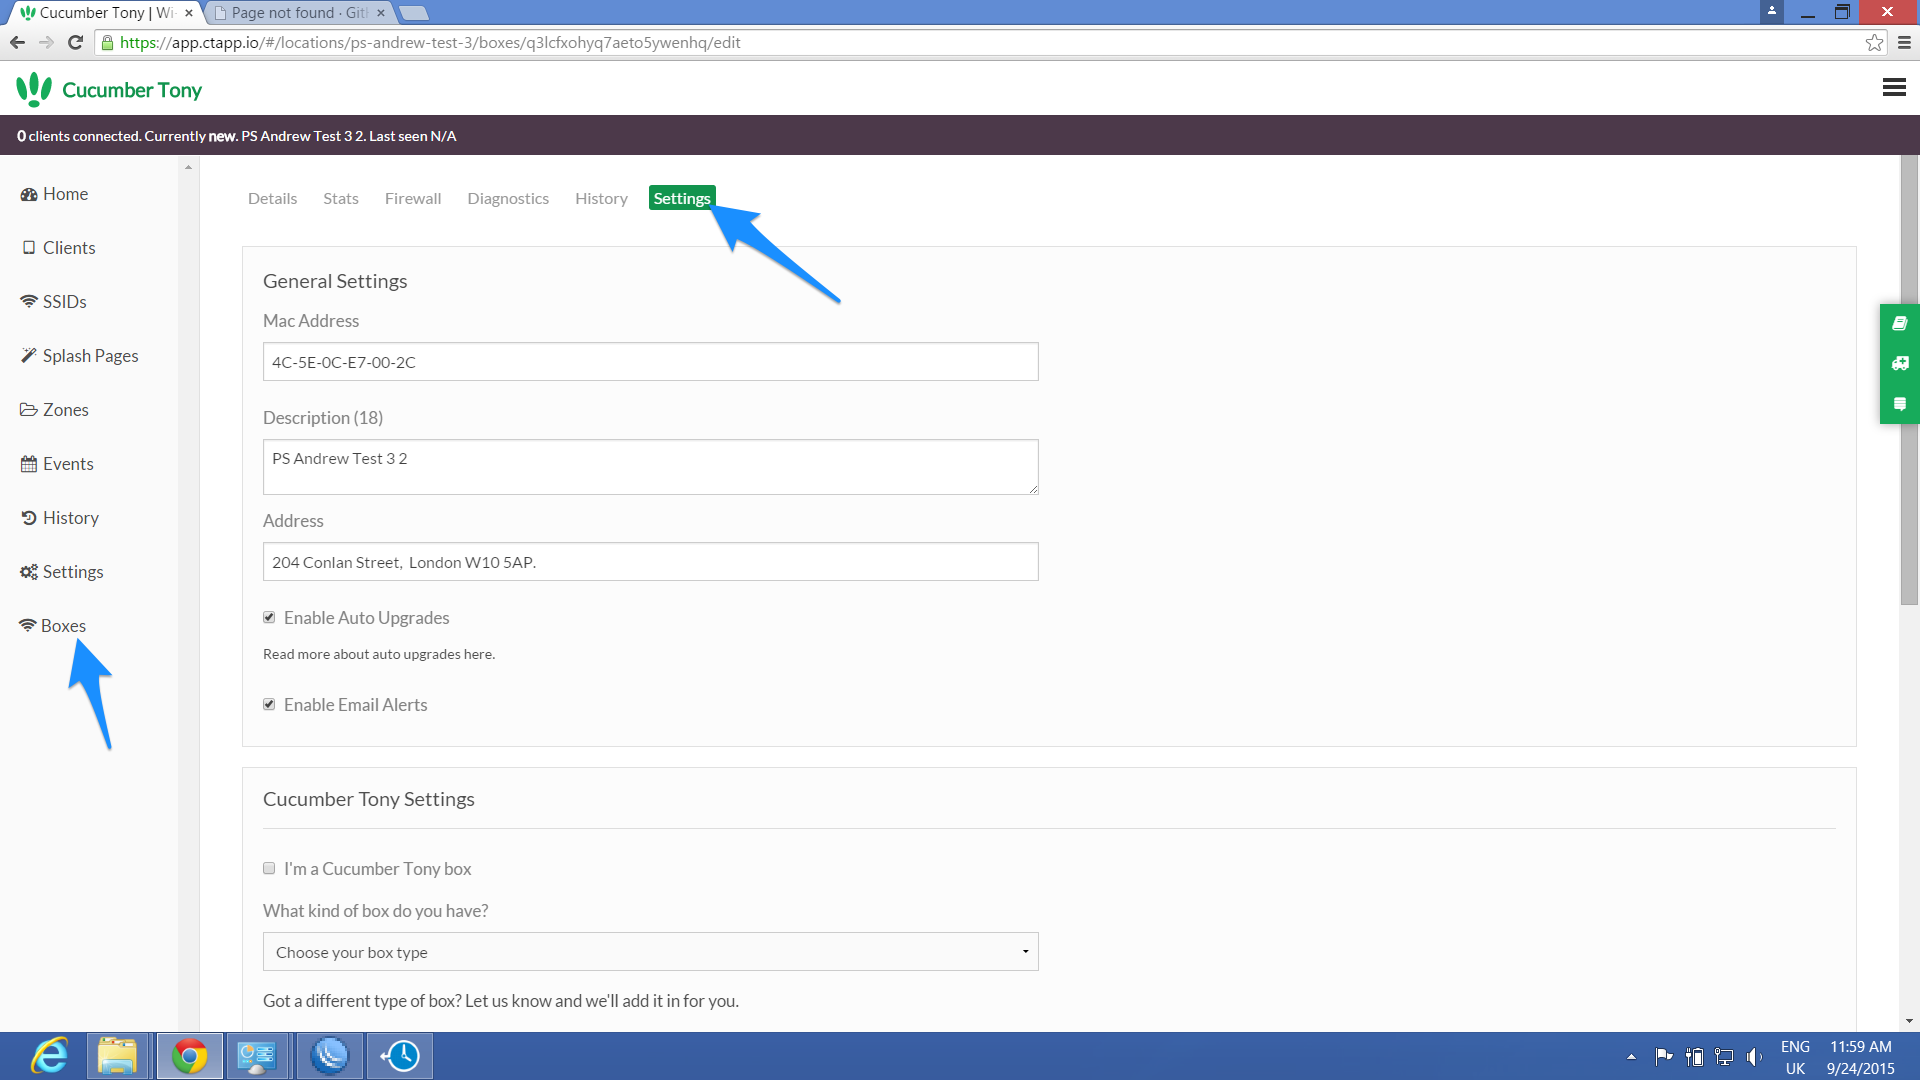
Task: Open Events in the sidebar
Action: tap(68, 464)
